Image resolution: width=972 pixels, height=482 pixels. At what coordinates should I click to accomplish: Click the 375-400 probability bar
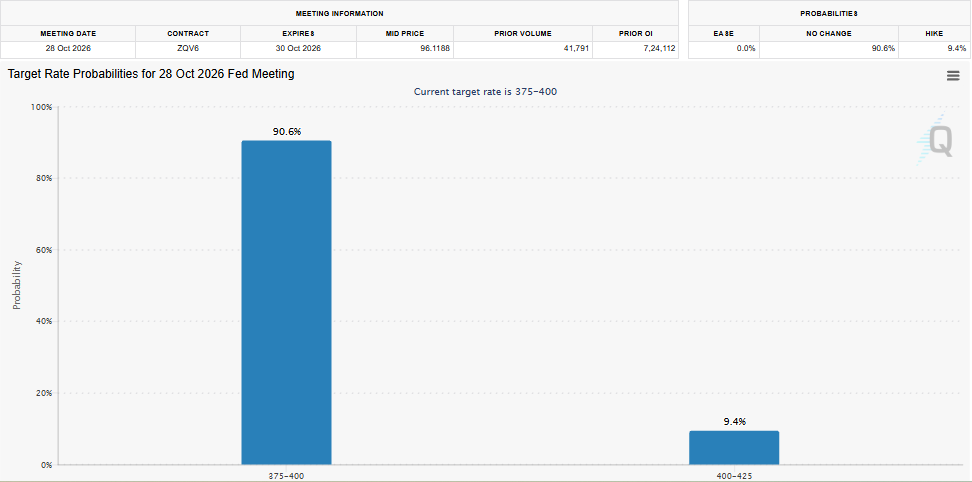point(286,302)
